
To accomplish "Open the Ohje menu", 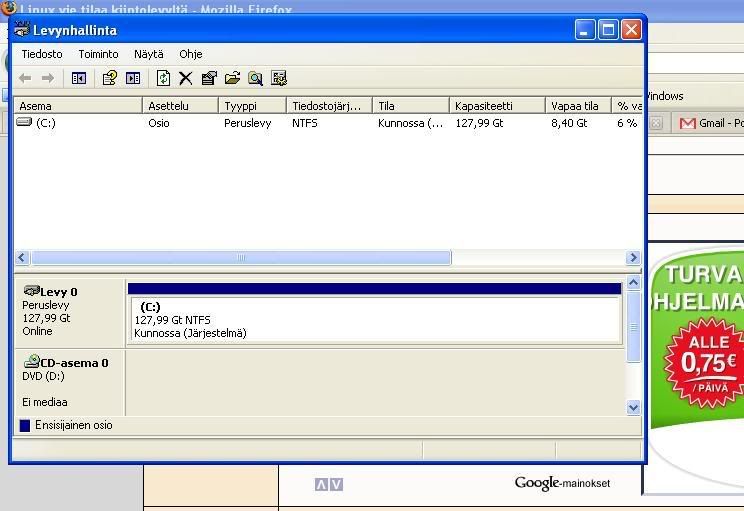I will pos(190,54).
